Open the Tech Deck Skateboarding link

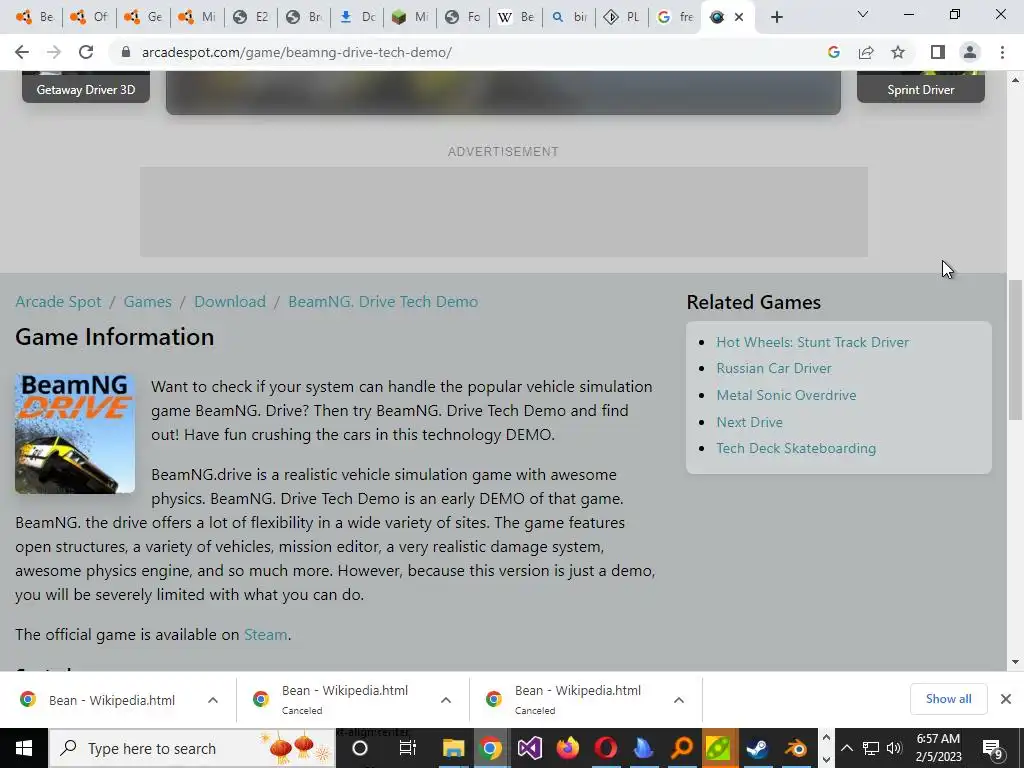[796, 449]
